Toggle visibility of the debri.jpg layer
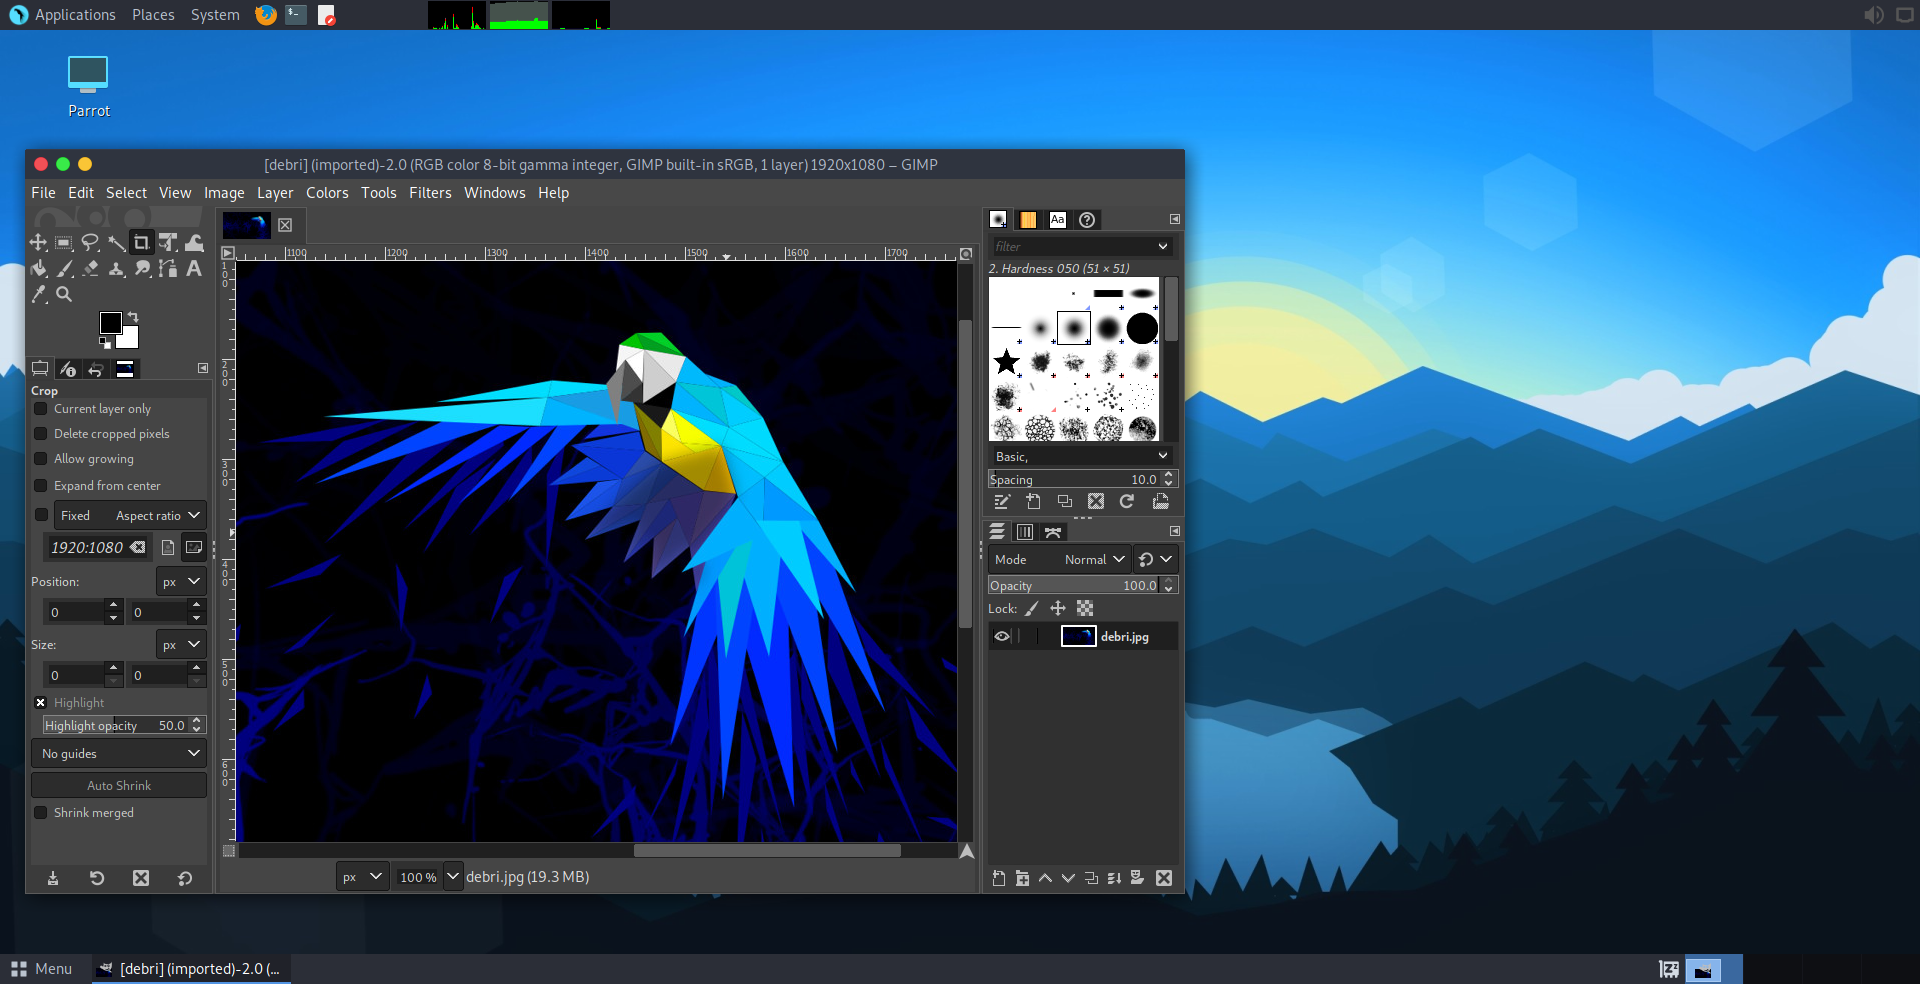 (x=1002, y=636)
